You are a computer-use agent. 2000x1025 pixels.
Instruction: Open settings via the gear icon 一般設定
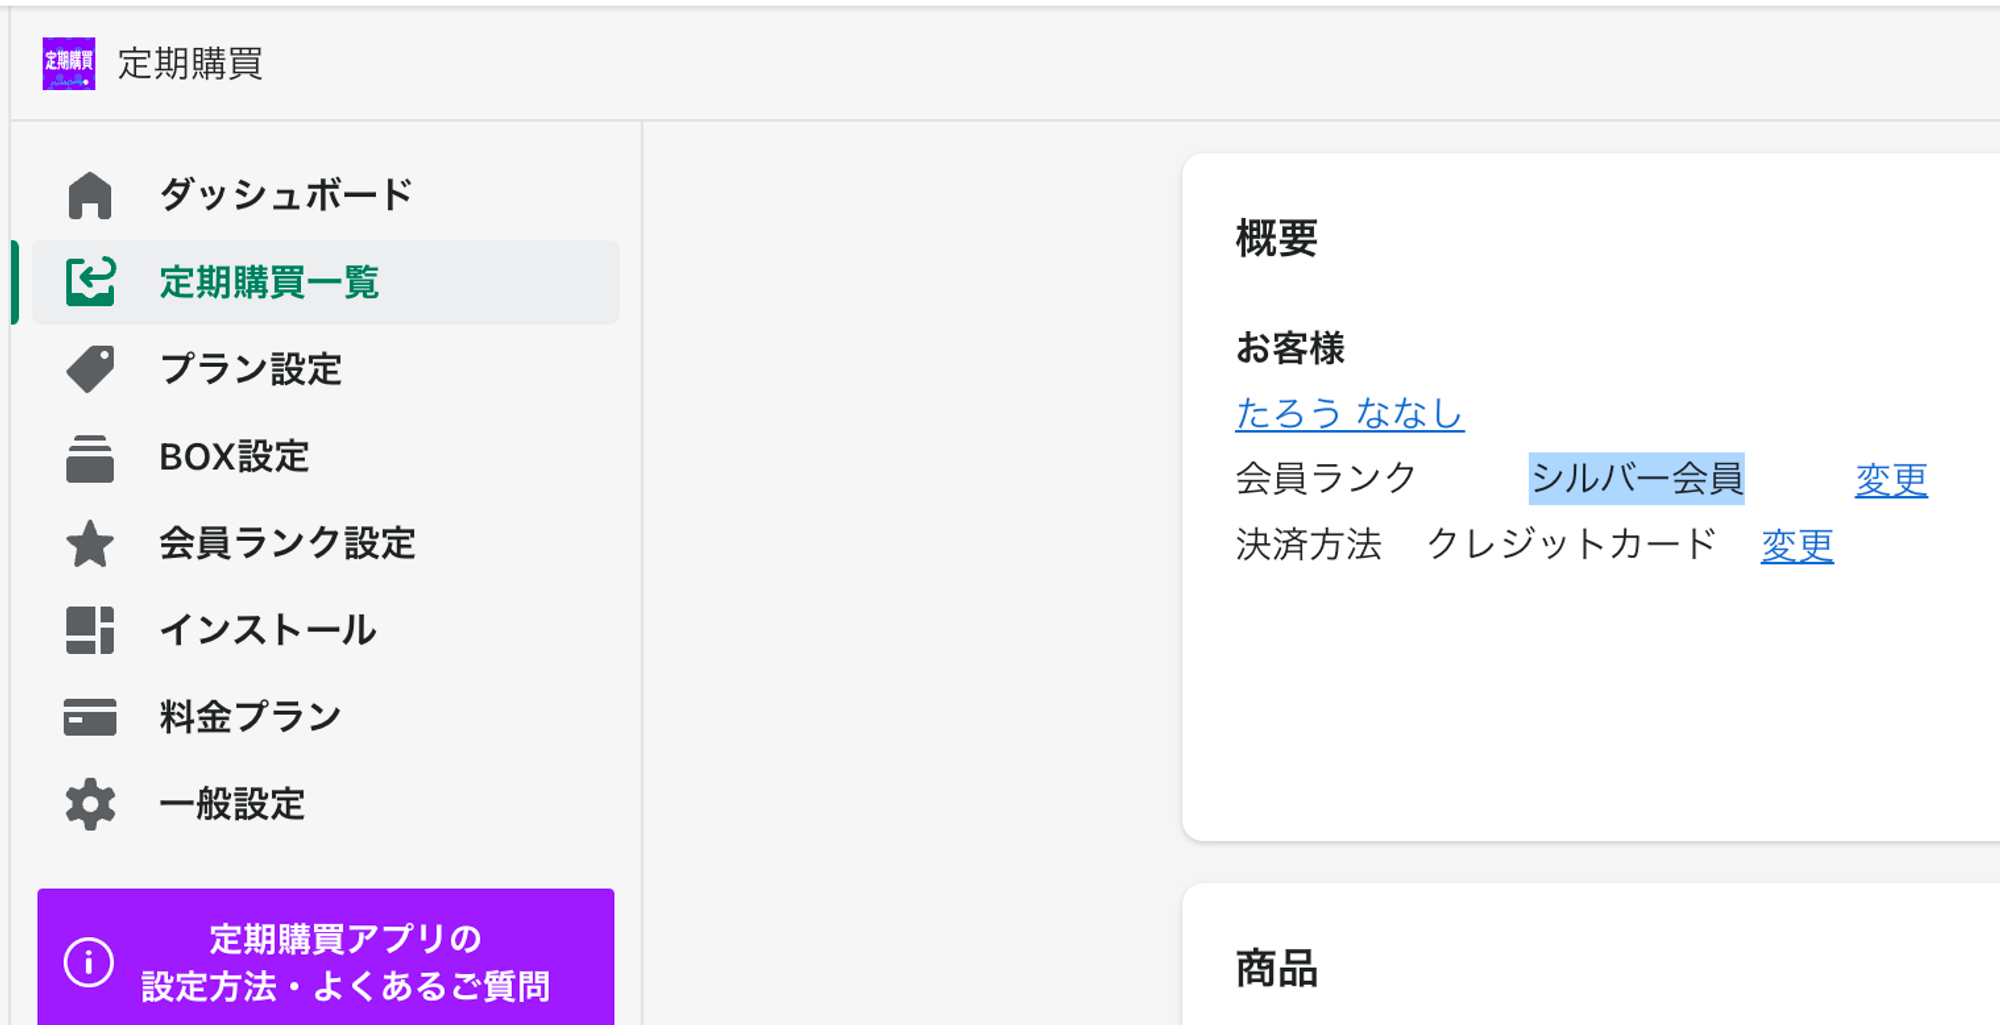90,803
